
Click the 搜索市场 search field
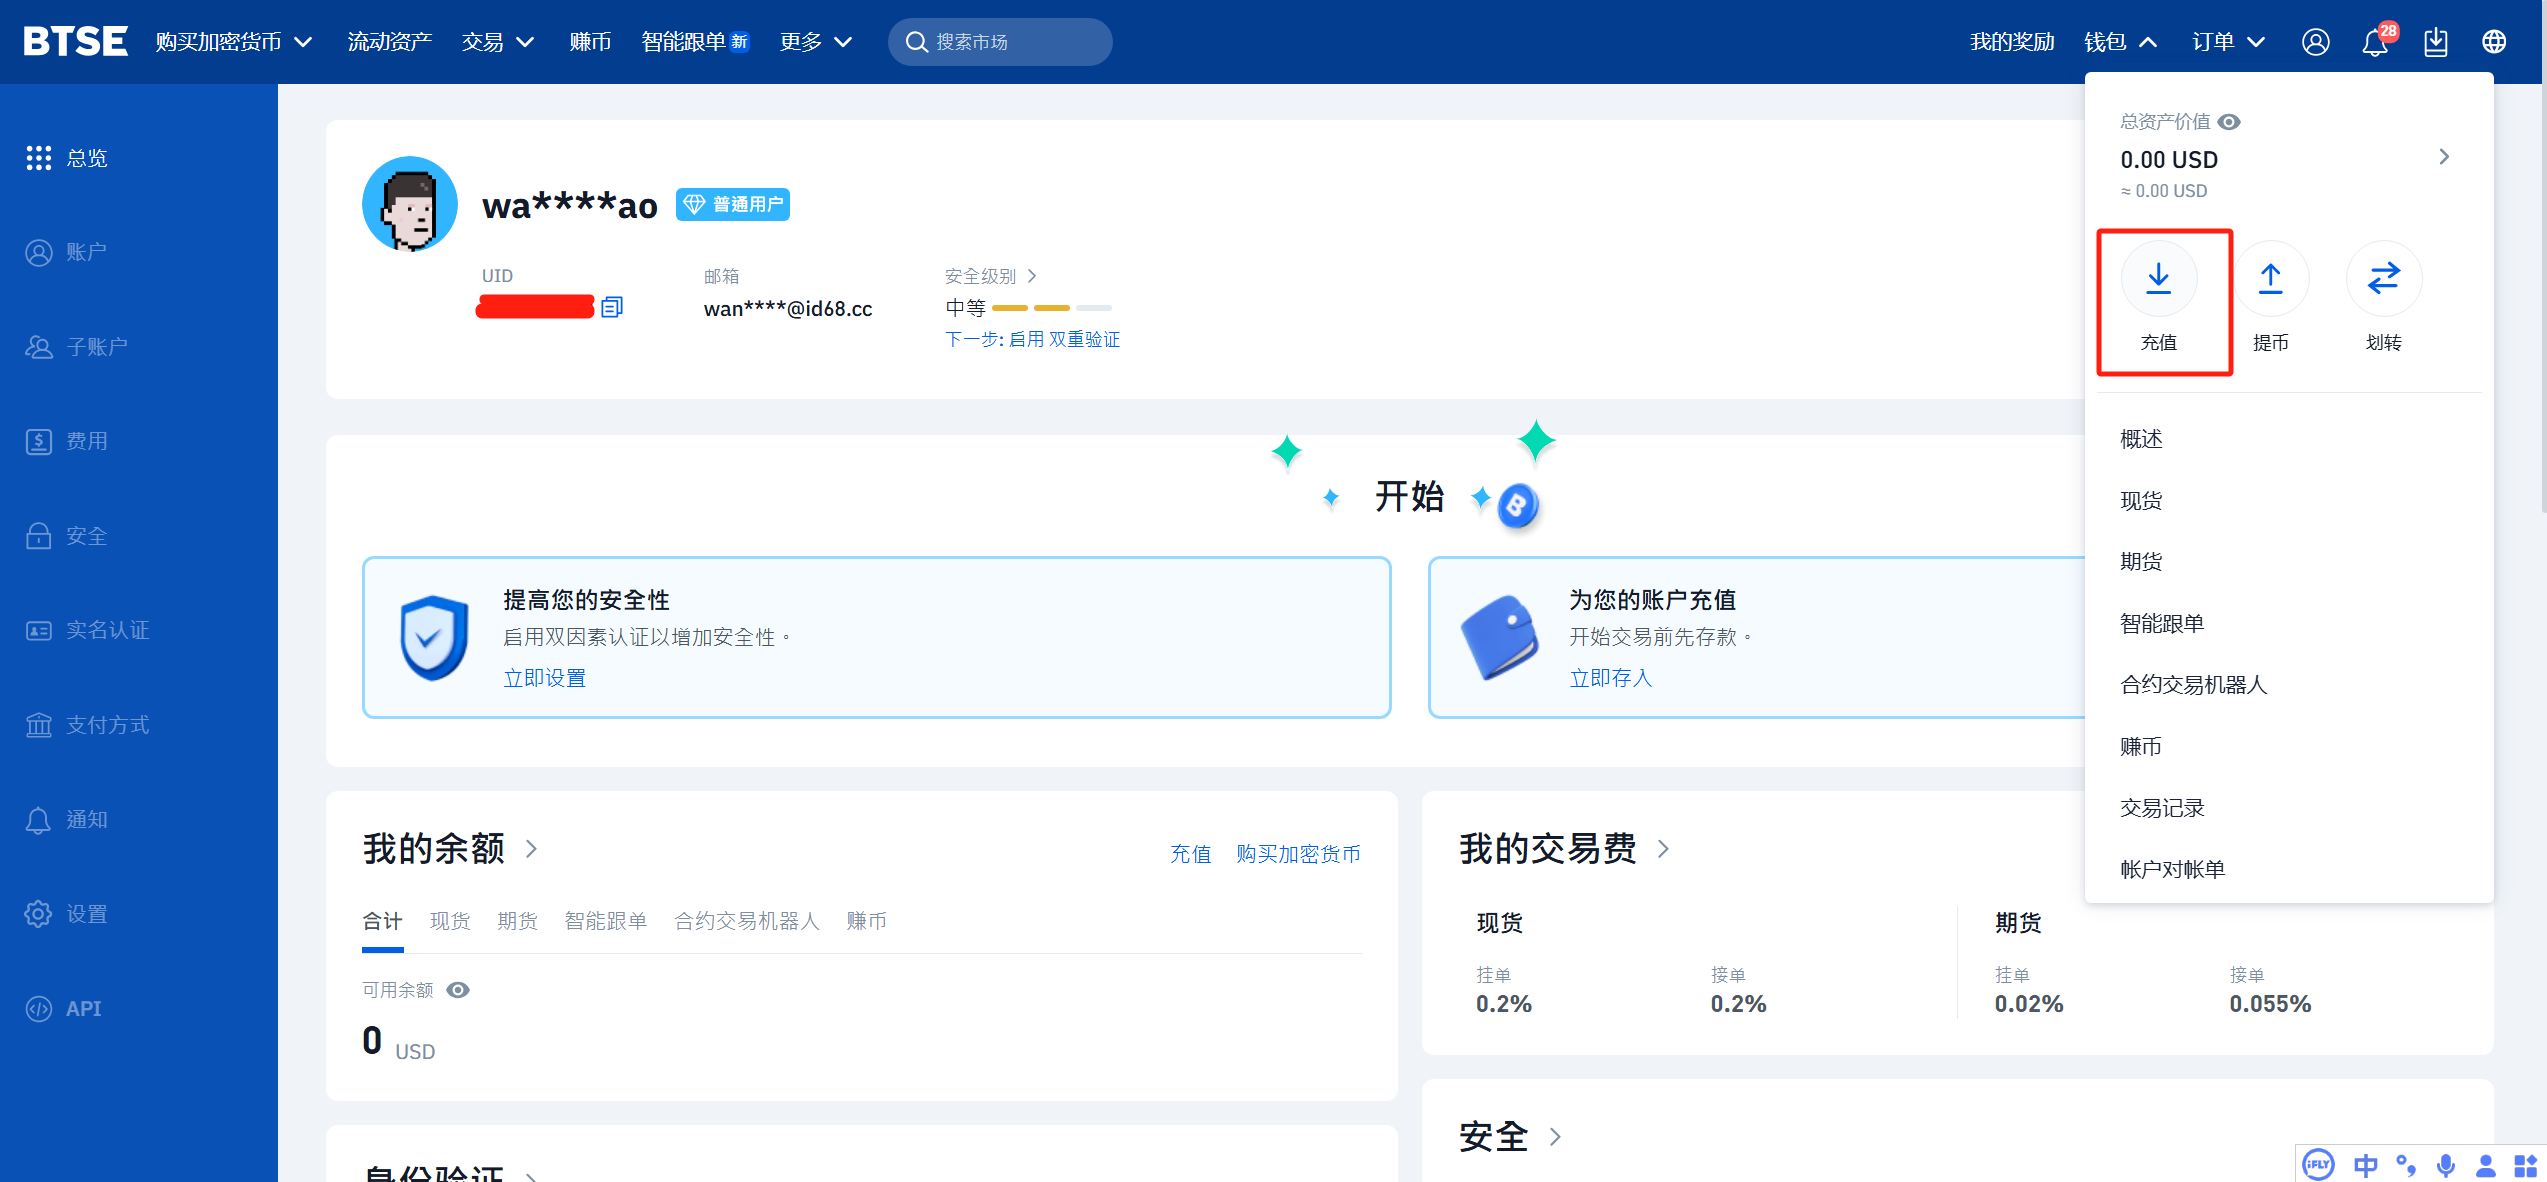point(1000,42)
